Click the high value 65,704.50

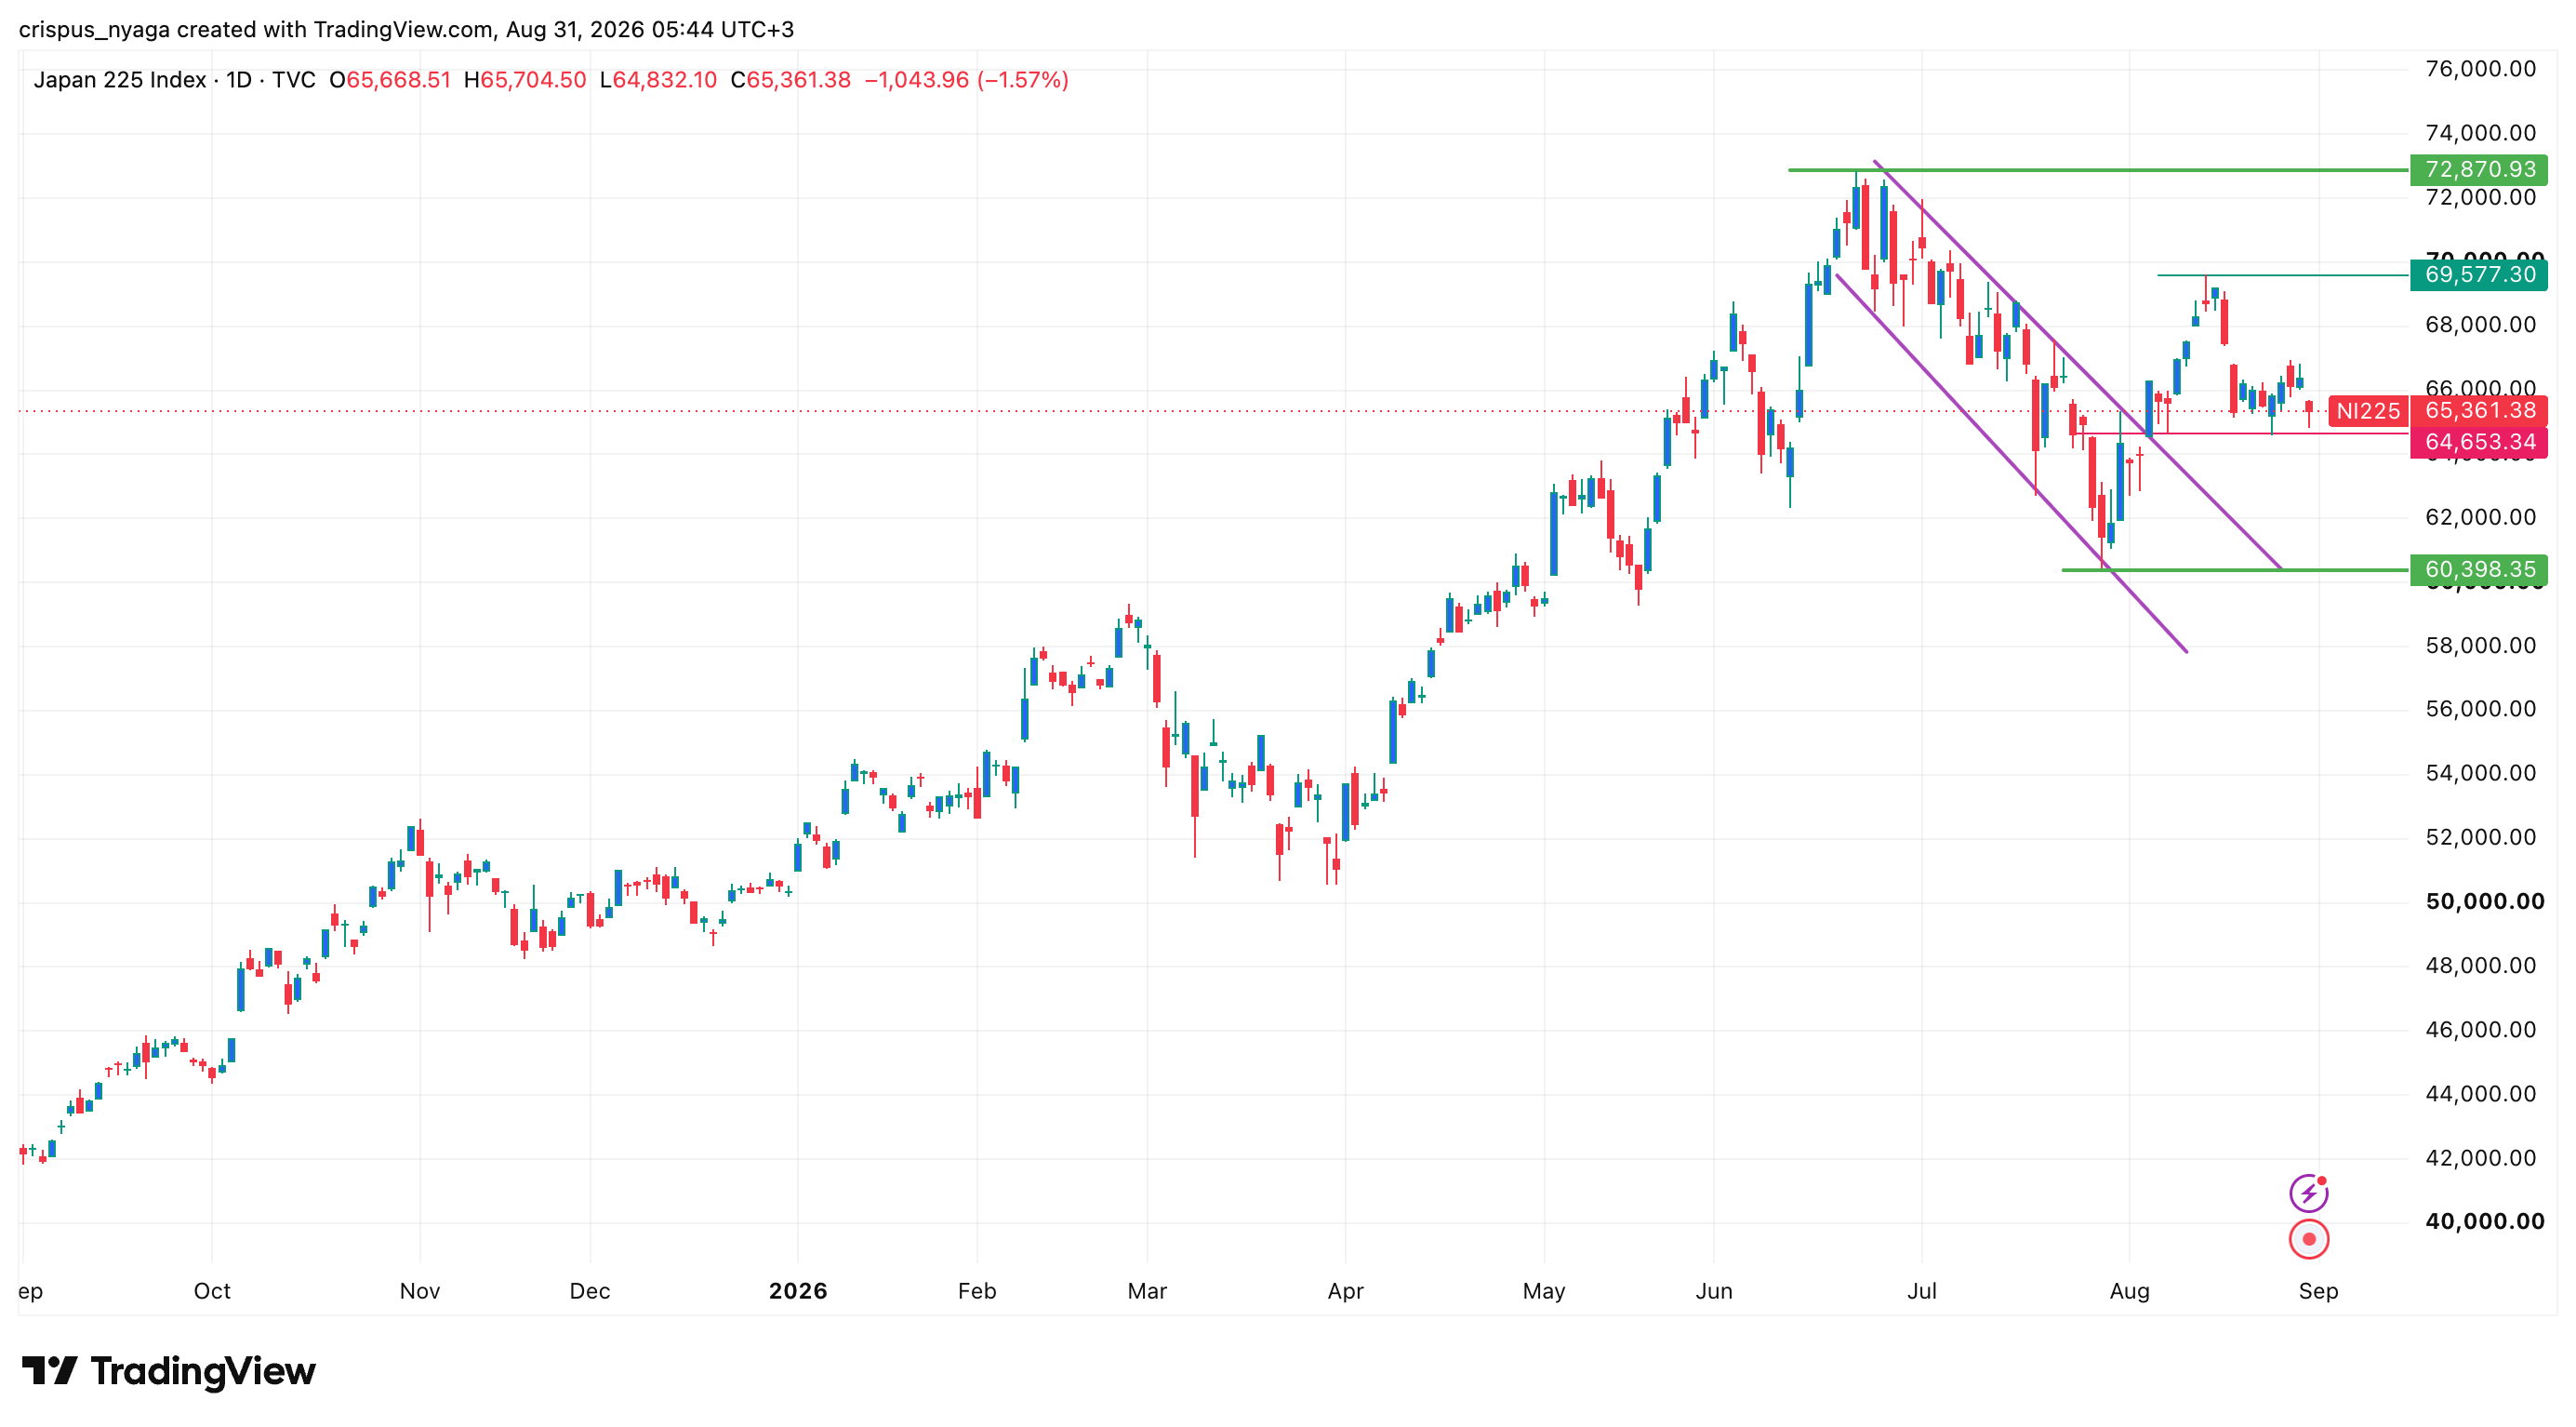pyautogui.click(x=533, y=80)
